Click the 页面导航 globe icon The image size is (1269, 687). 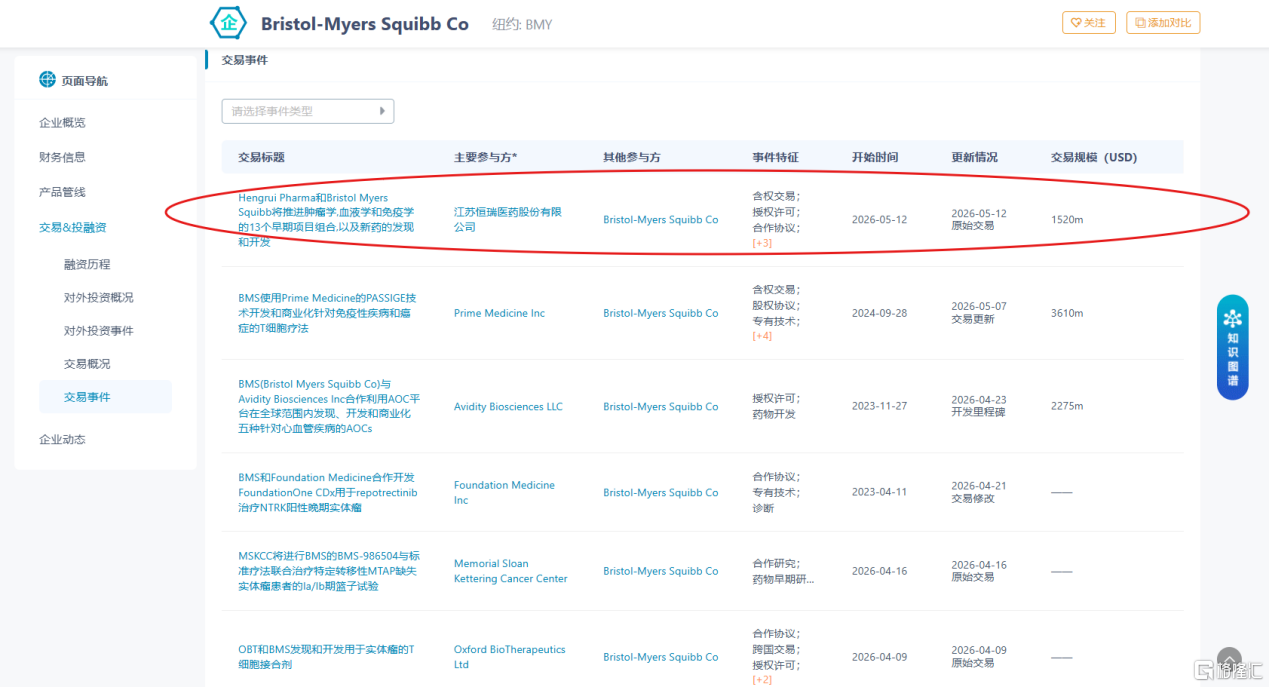47,80
